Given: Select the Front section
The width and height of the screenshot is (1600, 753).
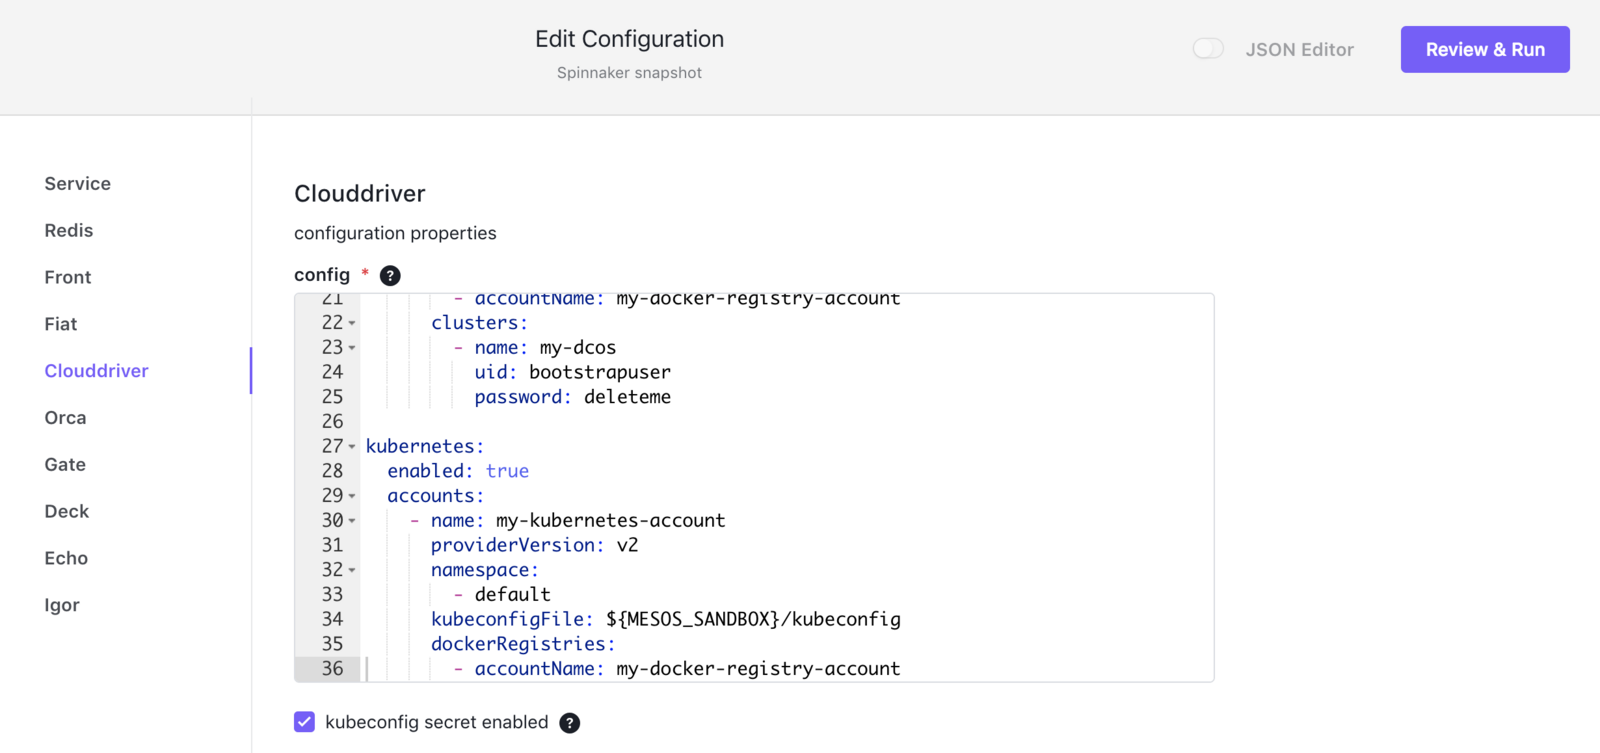Looking at the screenshot, I should pos(68,277).
